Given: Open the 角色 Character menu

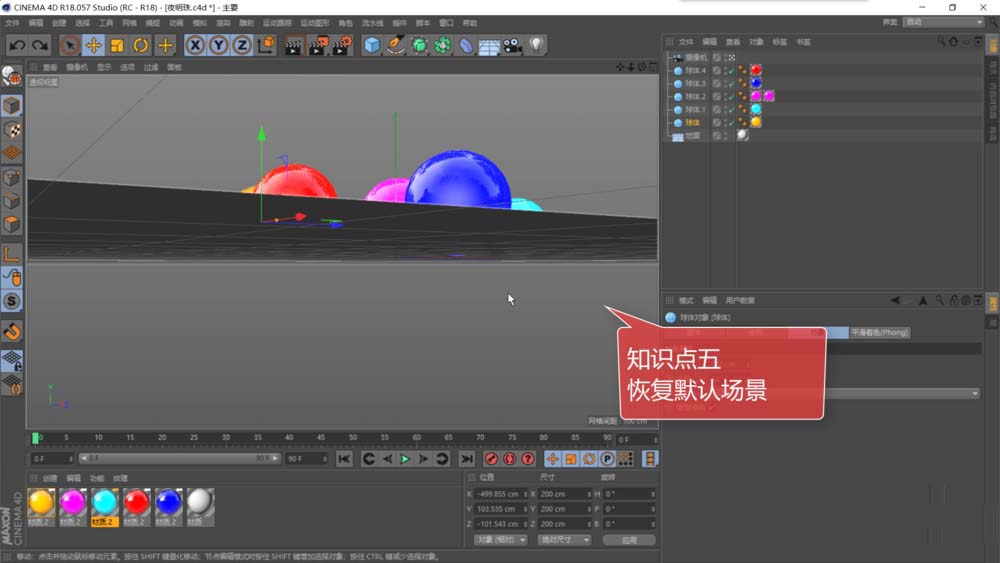Looking at the screenshot, I should pyautogui.click(x=345, y=23).
